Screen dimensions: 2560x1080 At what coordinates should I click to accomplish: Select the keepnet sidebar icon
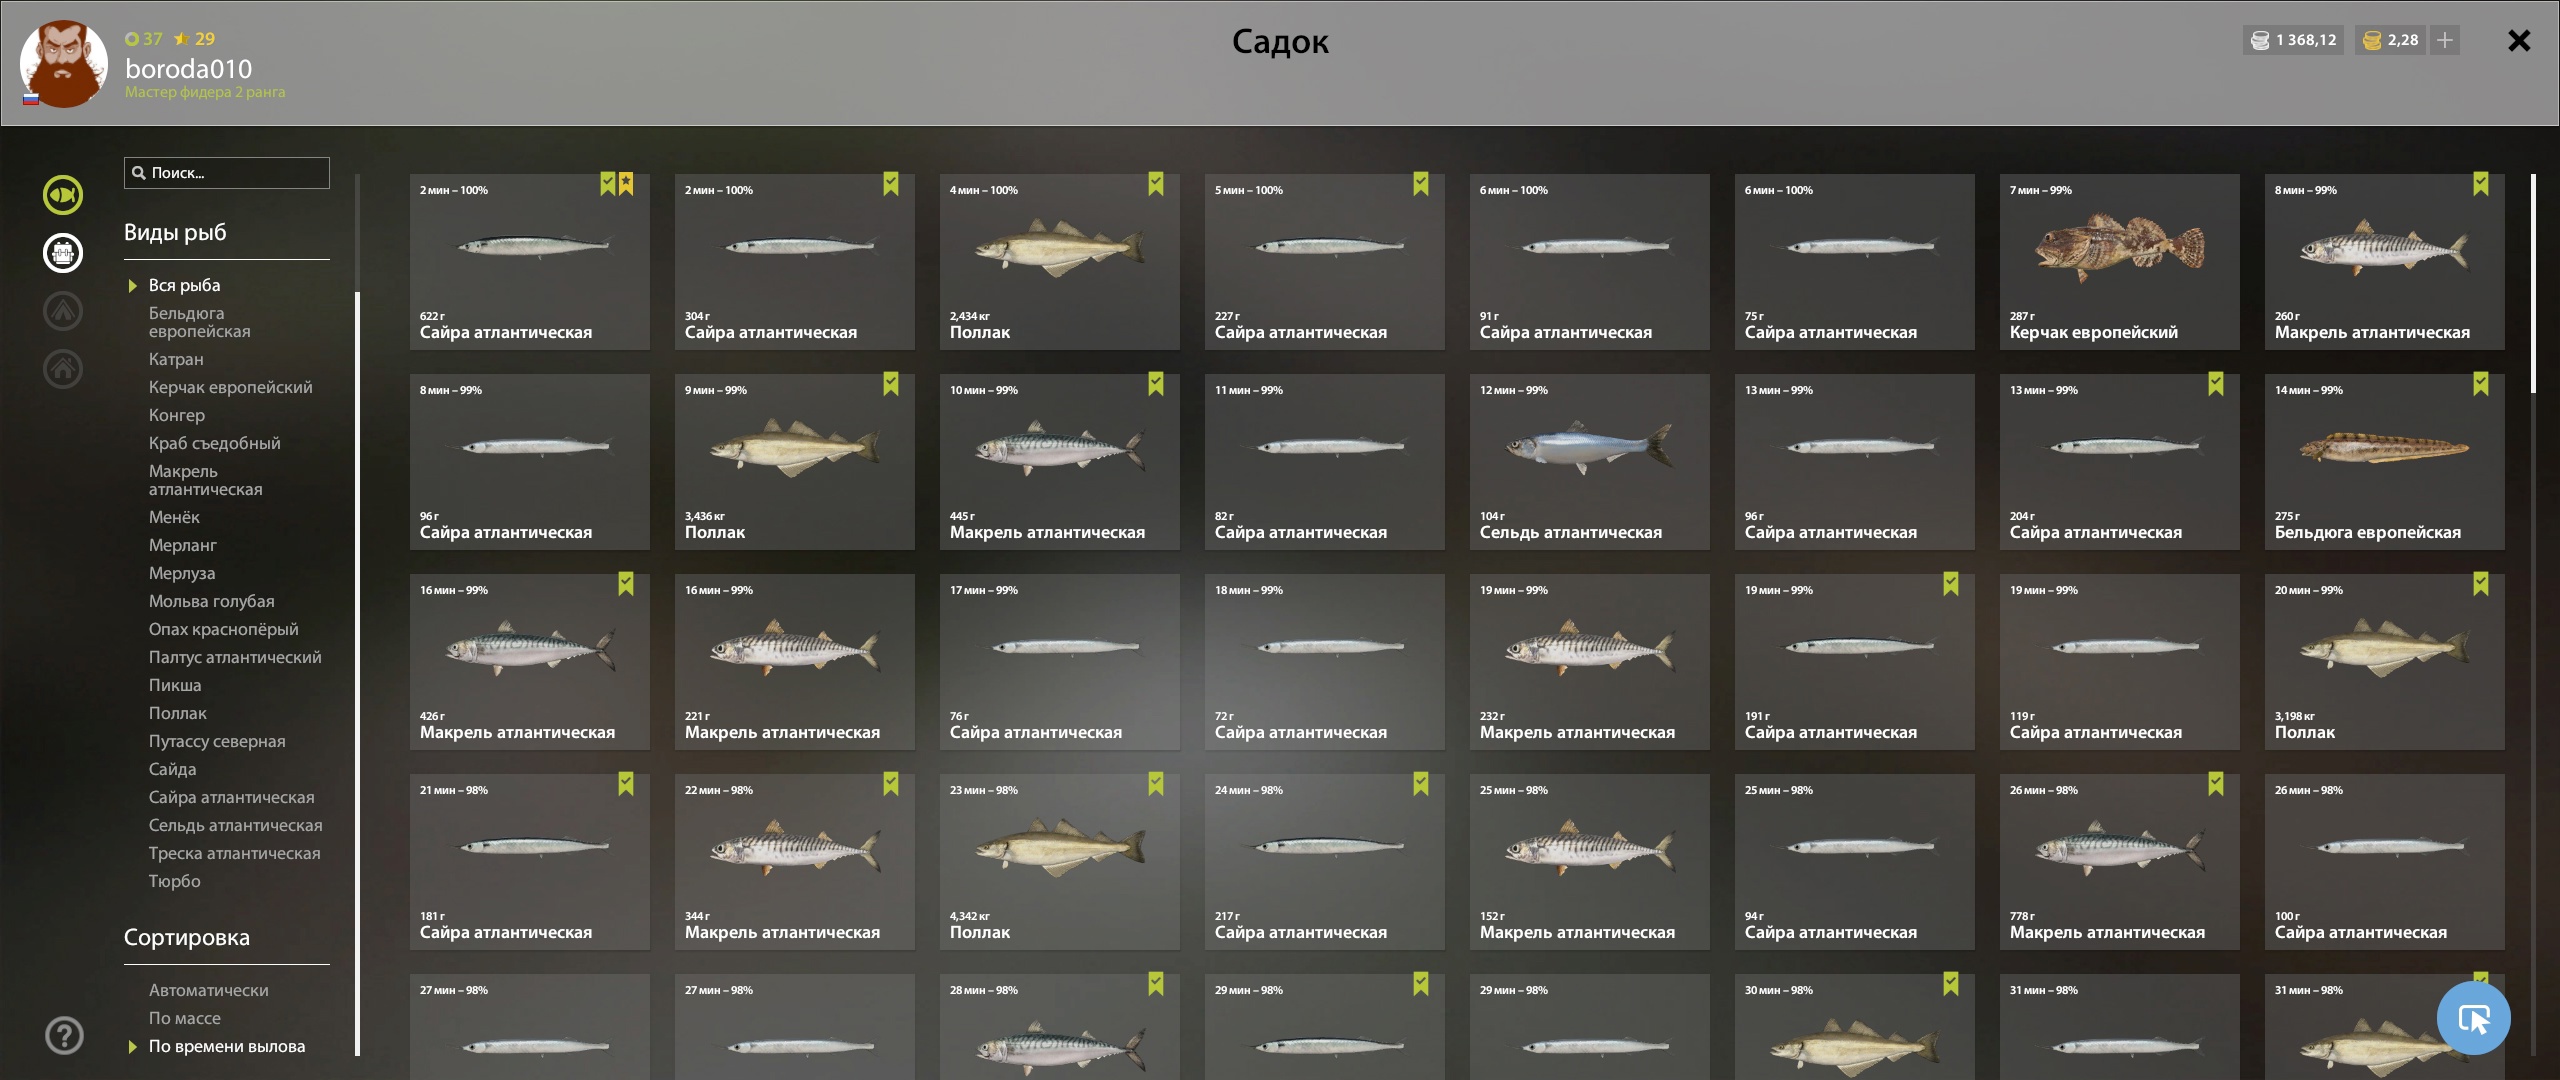(x=62, y=253)
